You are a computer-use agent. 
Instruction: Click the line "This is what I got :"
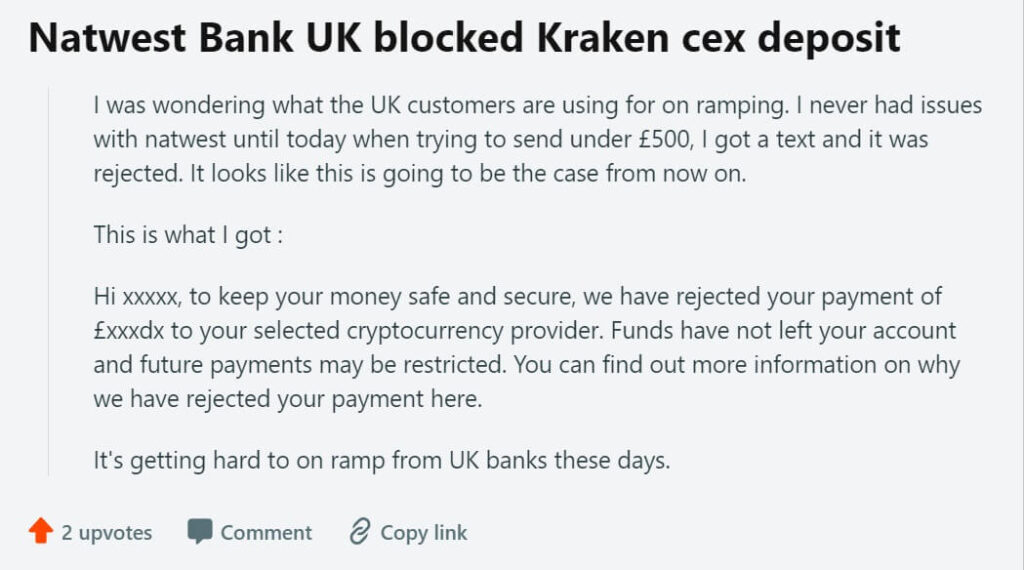pos(187,234)
